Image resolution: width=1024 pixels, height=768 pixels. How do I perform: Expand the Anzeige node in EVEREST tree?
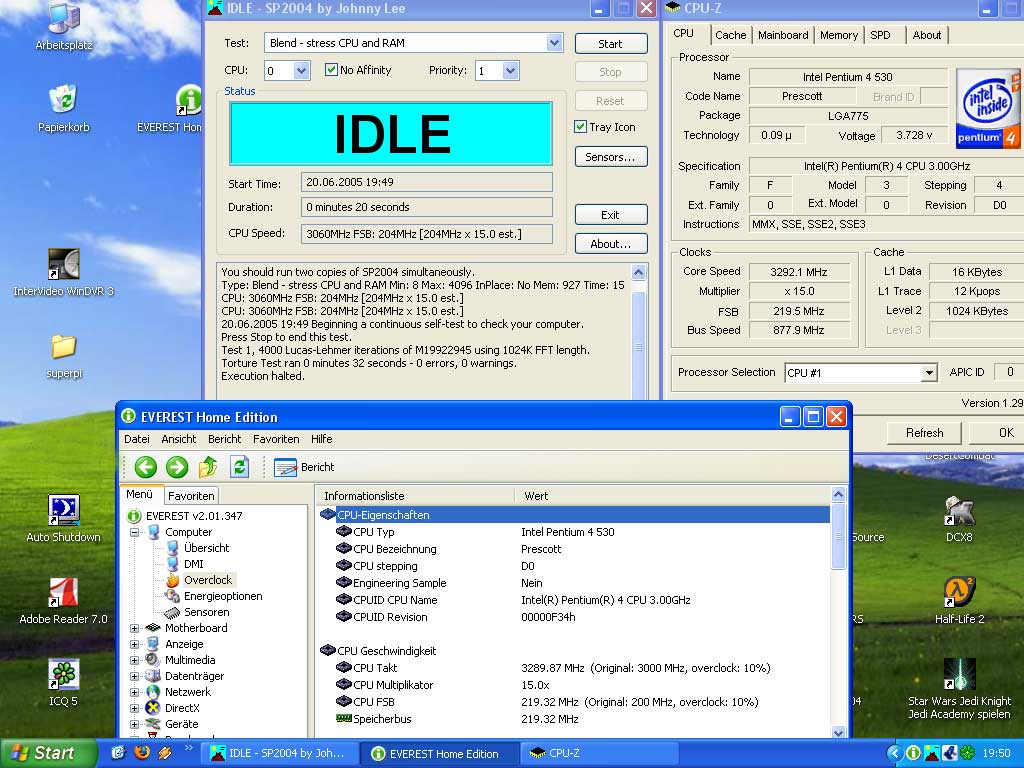135,644
